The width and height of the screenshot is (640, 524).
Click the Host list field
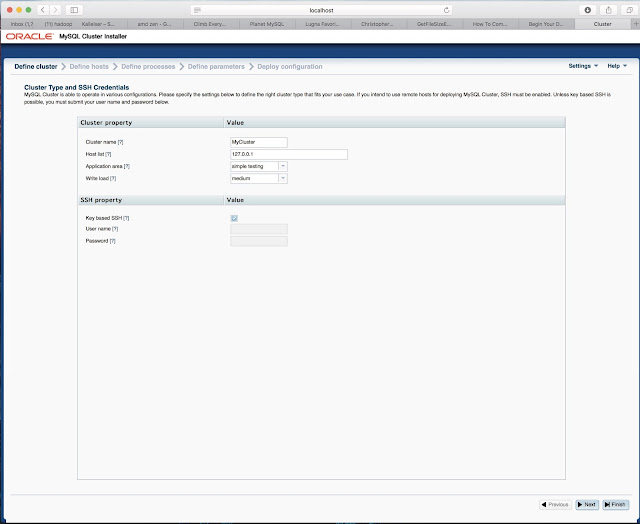[x=289, y=154]
